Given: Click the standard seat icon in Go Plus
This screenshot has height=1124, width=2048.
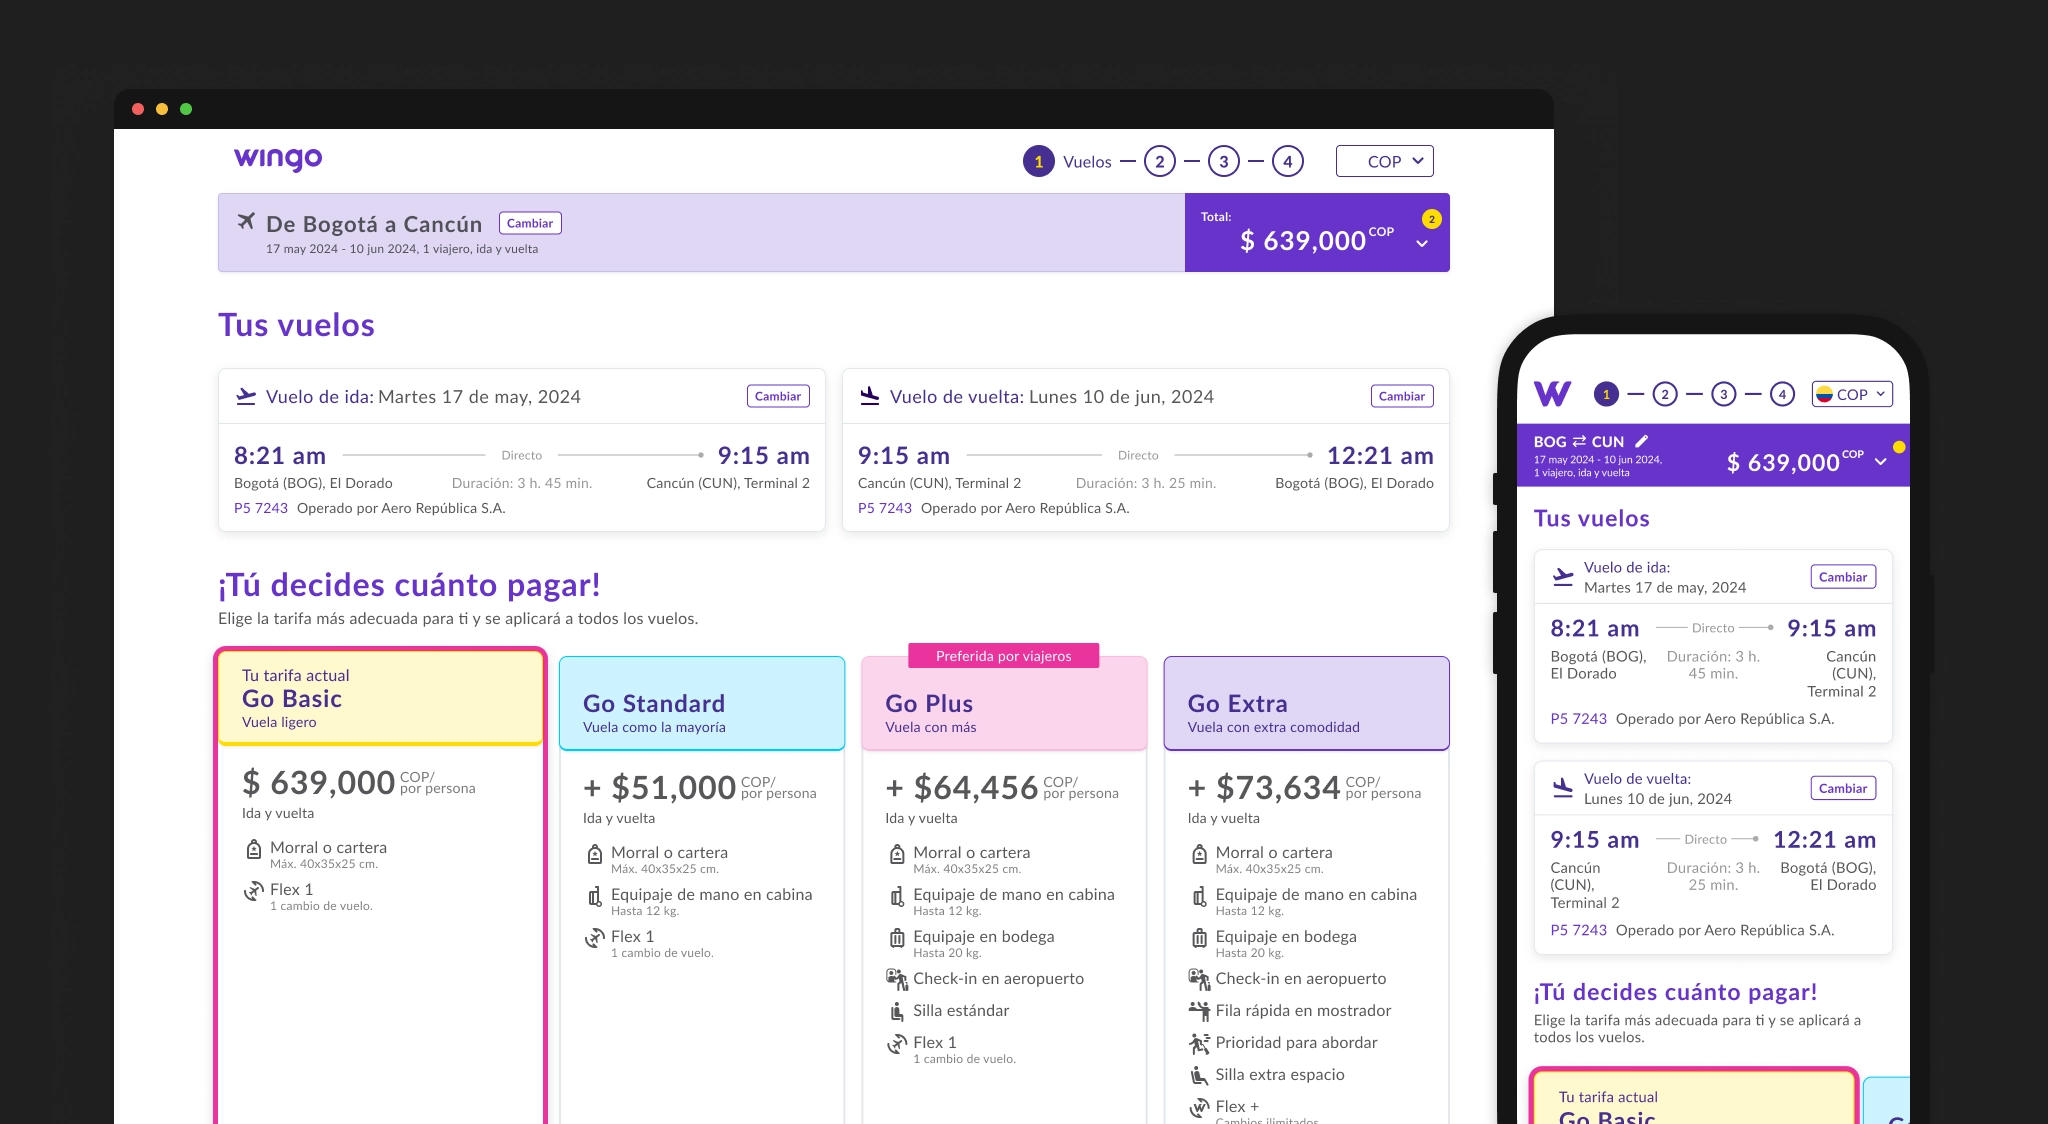Looking at the screenshot, I should [x=897, y=1011].
